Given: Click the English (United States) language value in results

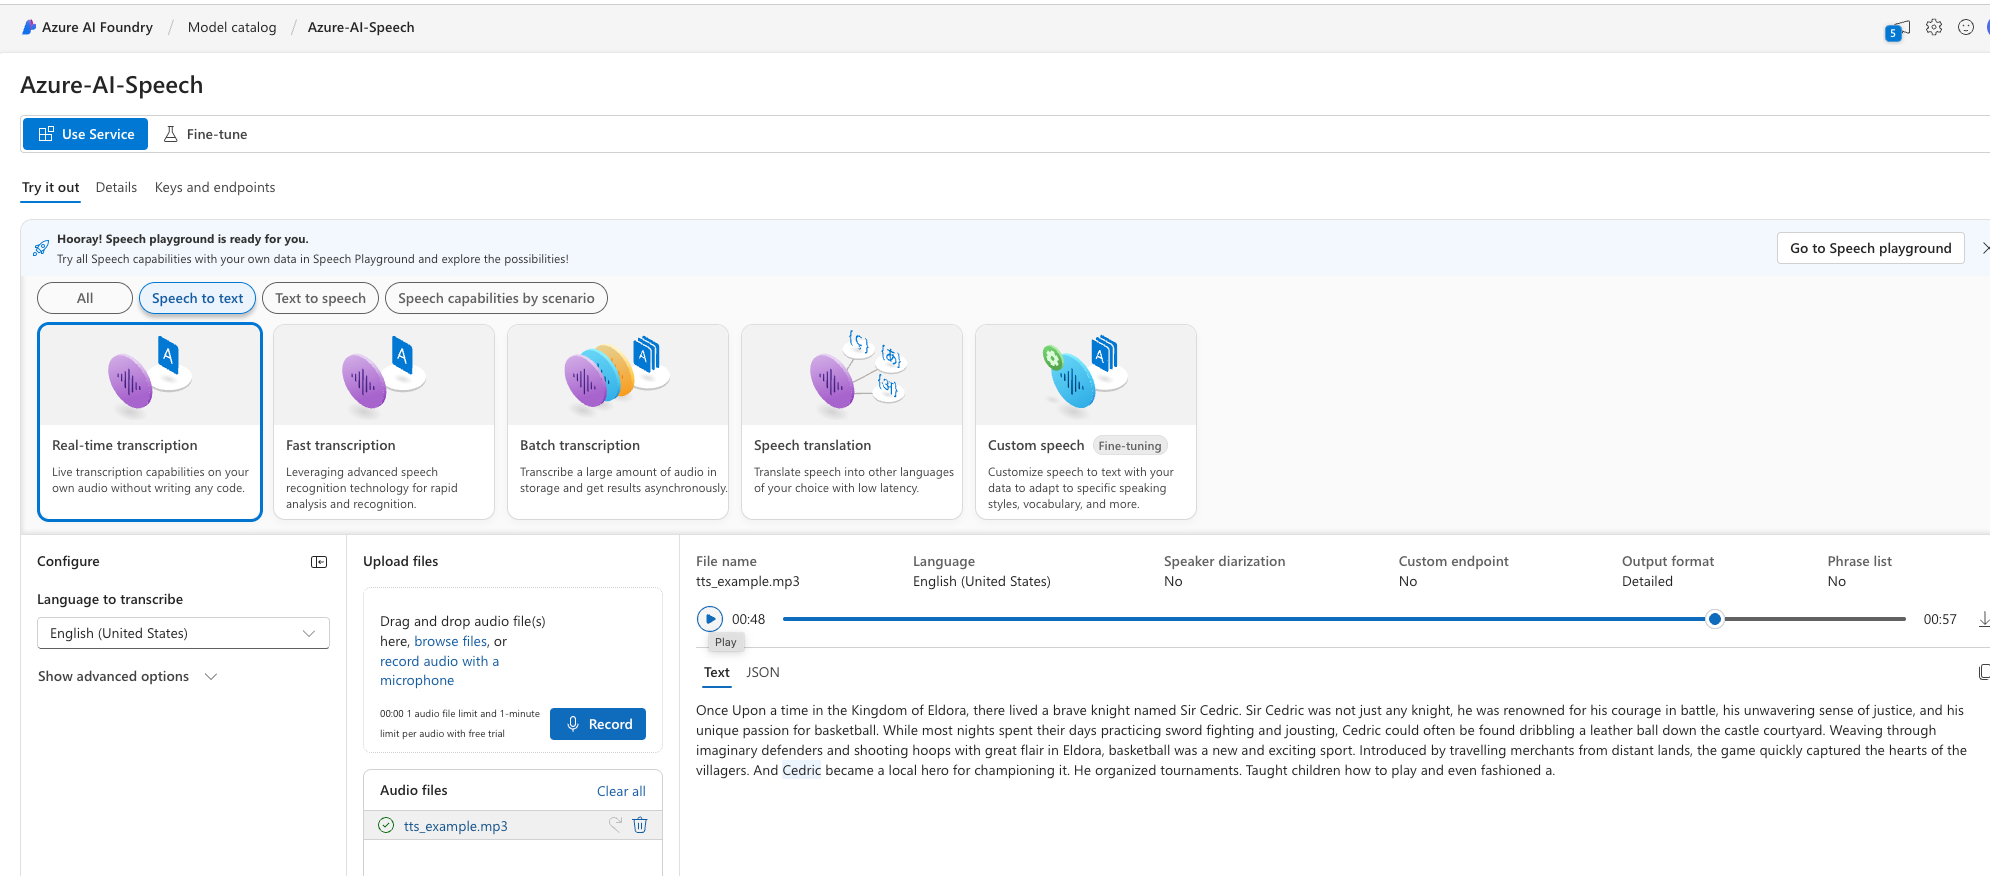Looking at the screenshot, I should pos(981,581).
